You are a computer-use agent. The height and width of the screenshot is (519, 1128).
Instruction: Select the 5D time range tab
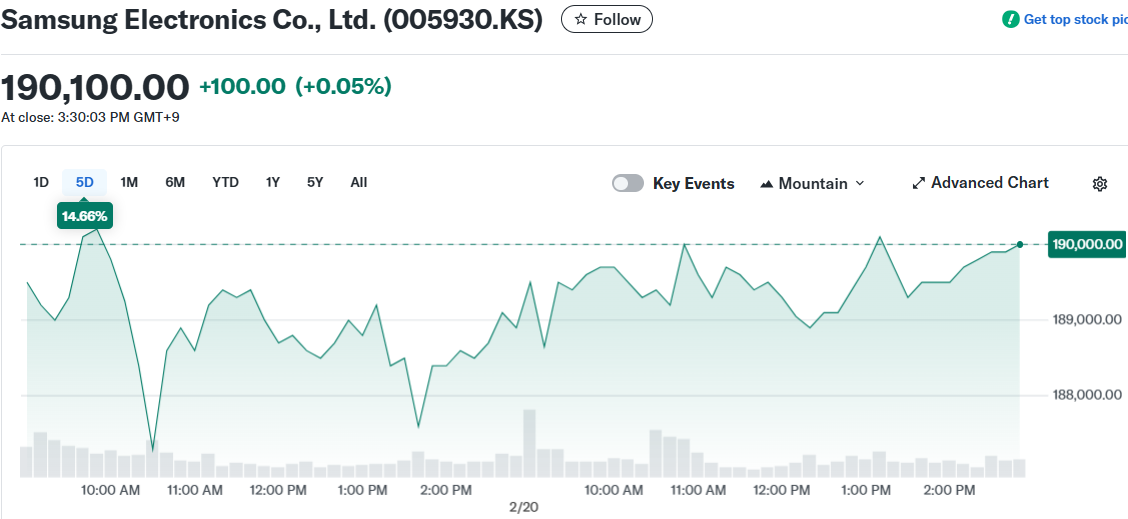pos(85,182)
